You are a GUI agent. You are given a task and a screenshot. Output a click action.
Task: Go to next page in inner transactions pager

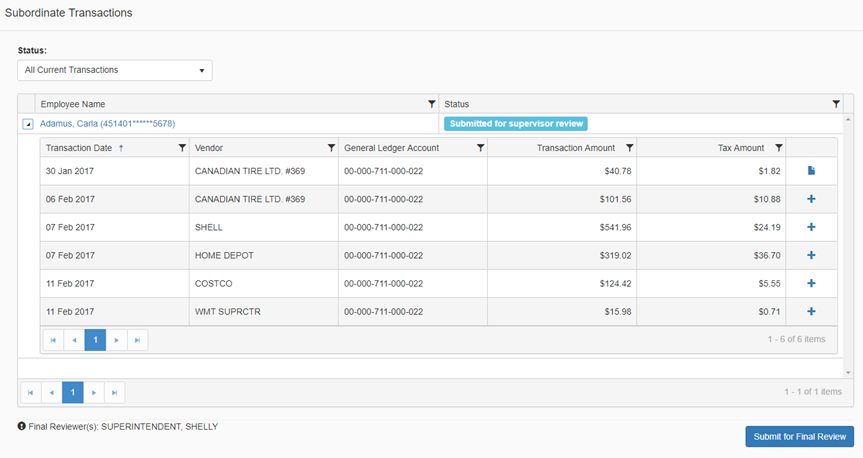(116, 340)
